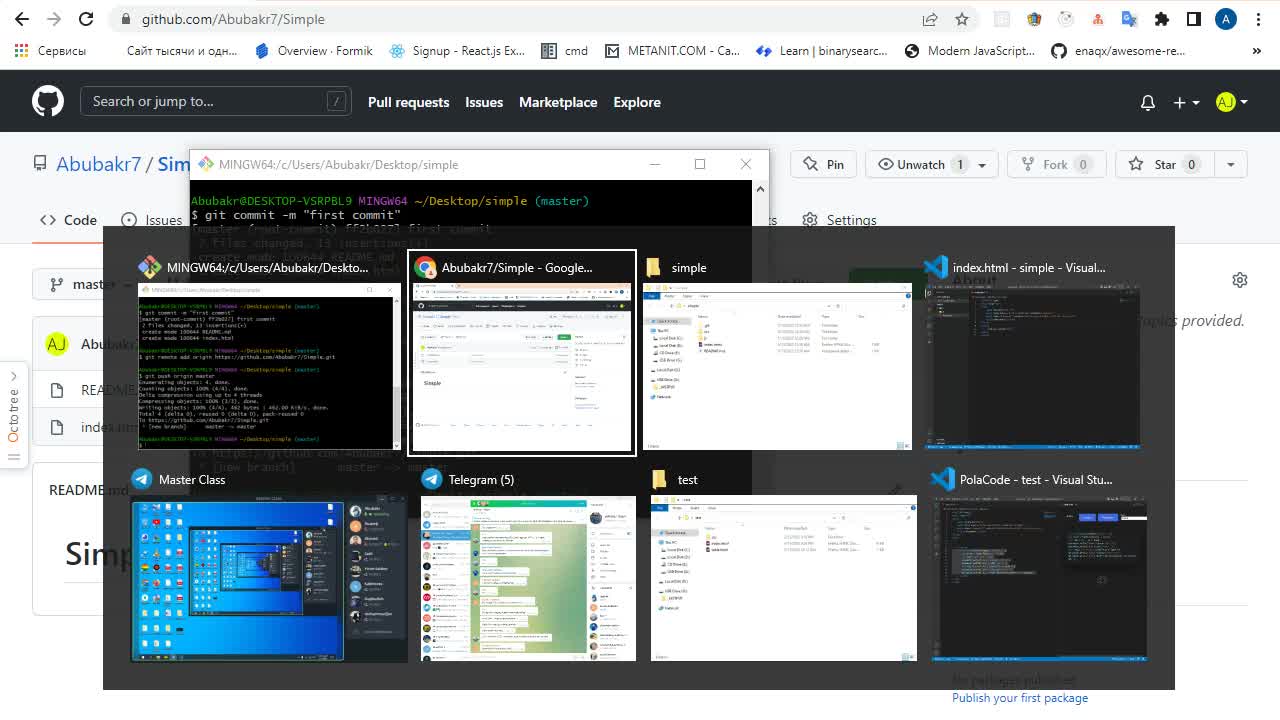
Task: Click Publish your first package link
Action: point(1020,698)
